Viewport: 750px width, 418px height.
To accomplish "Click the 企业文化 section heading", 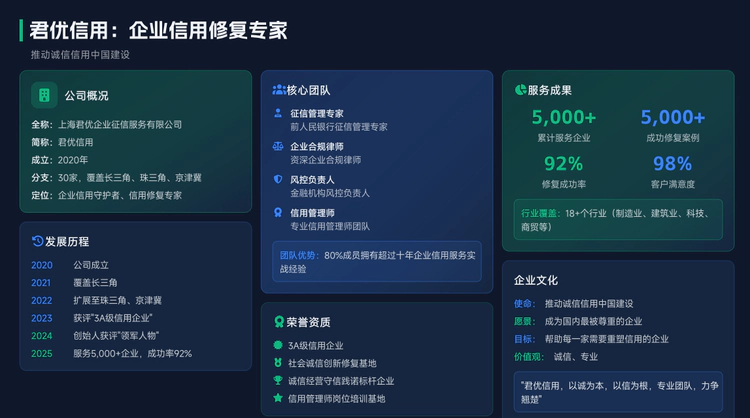I will [536, 280].
